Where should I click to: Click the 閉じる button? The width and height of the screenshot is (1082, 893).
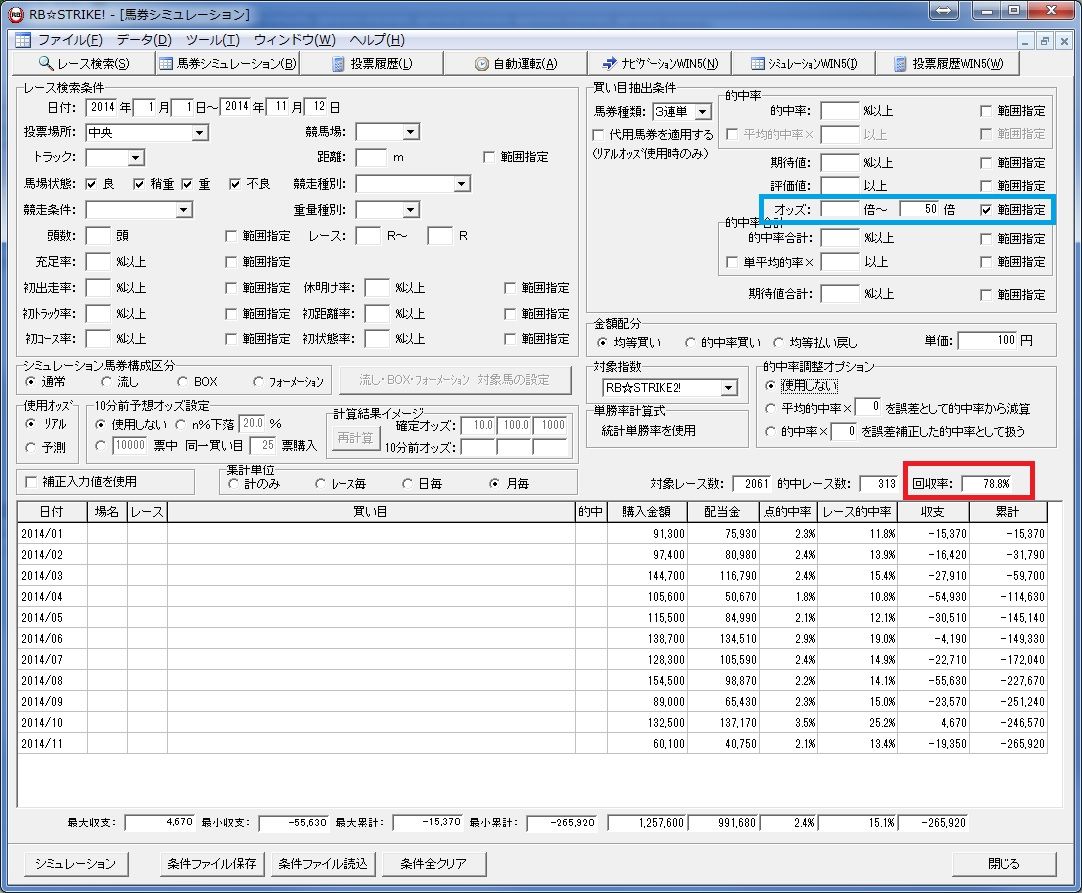click(x=1004, y=863)
